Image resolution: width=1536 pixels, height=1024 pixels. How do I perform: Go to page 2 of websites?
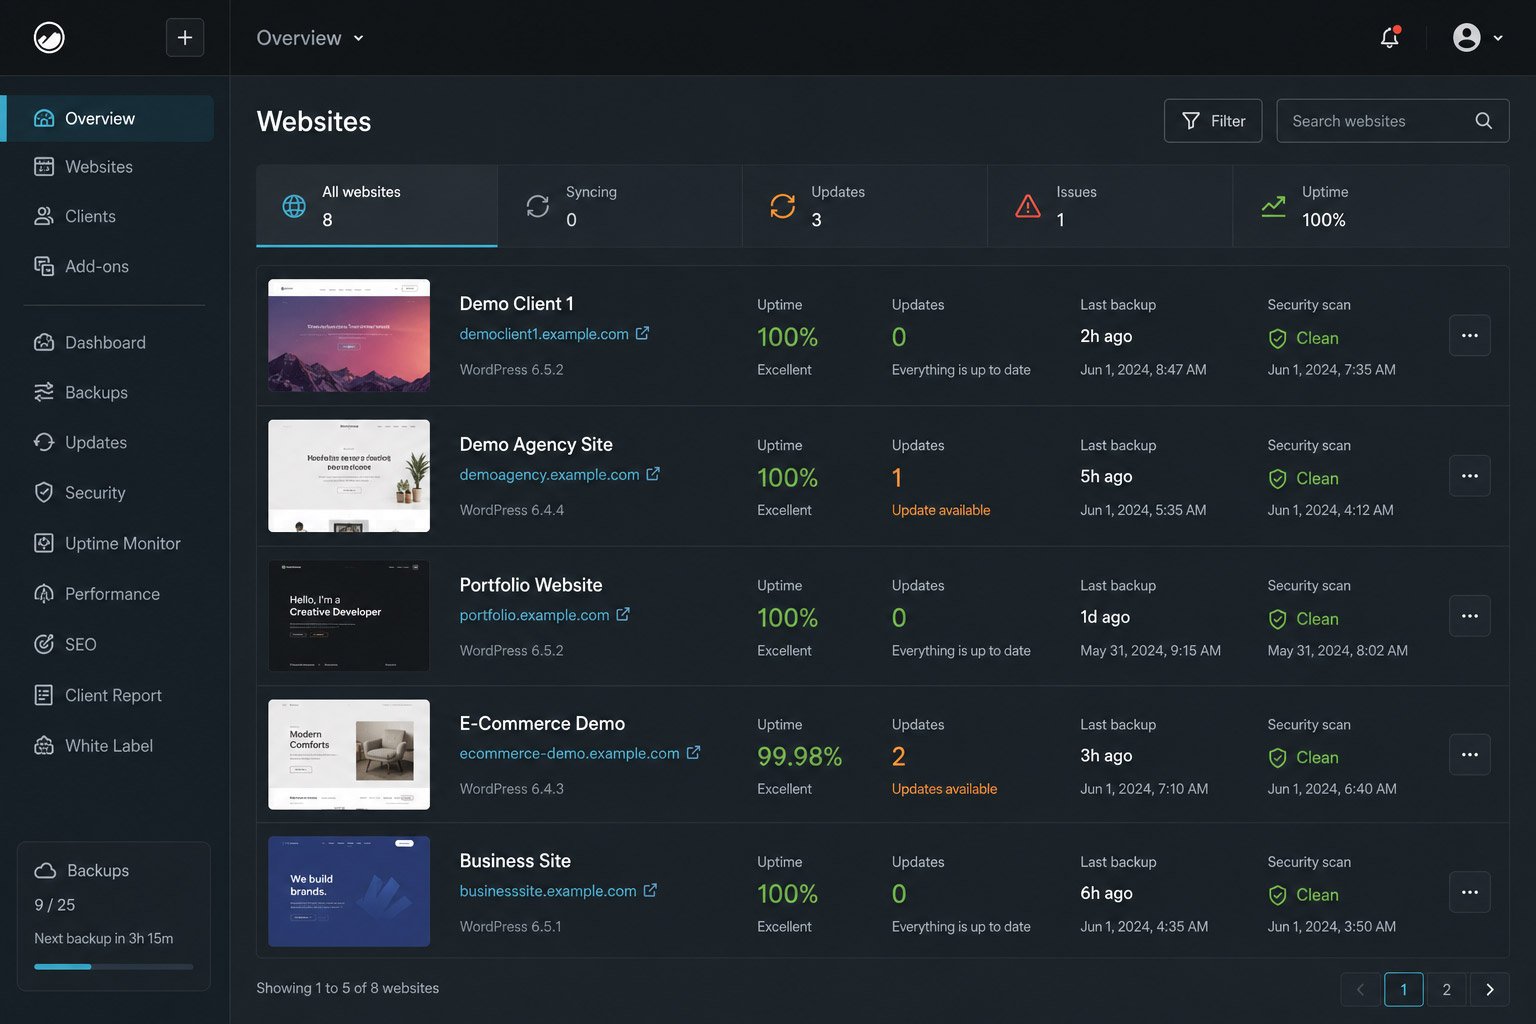[1446, 989]
